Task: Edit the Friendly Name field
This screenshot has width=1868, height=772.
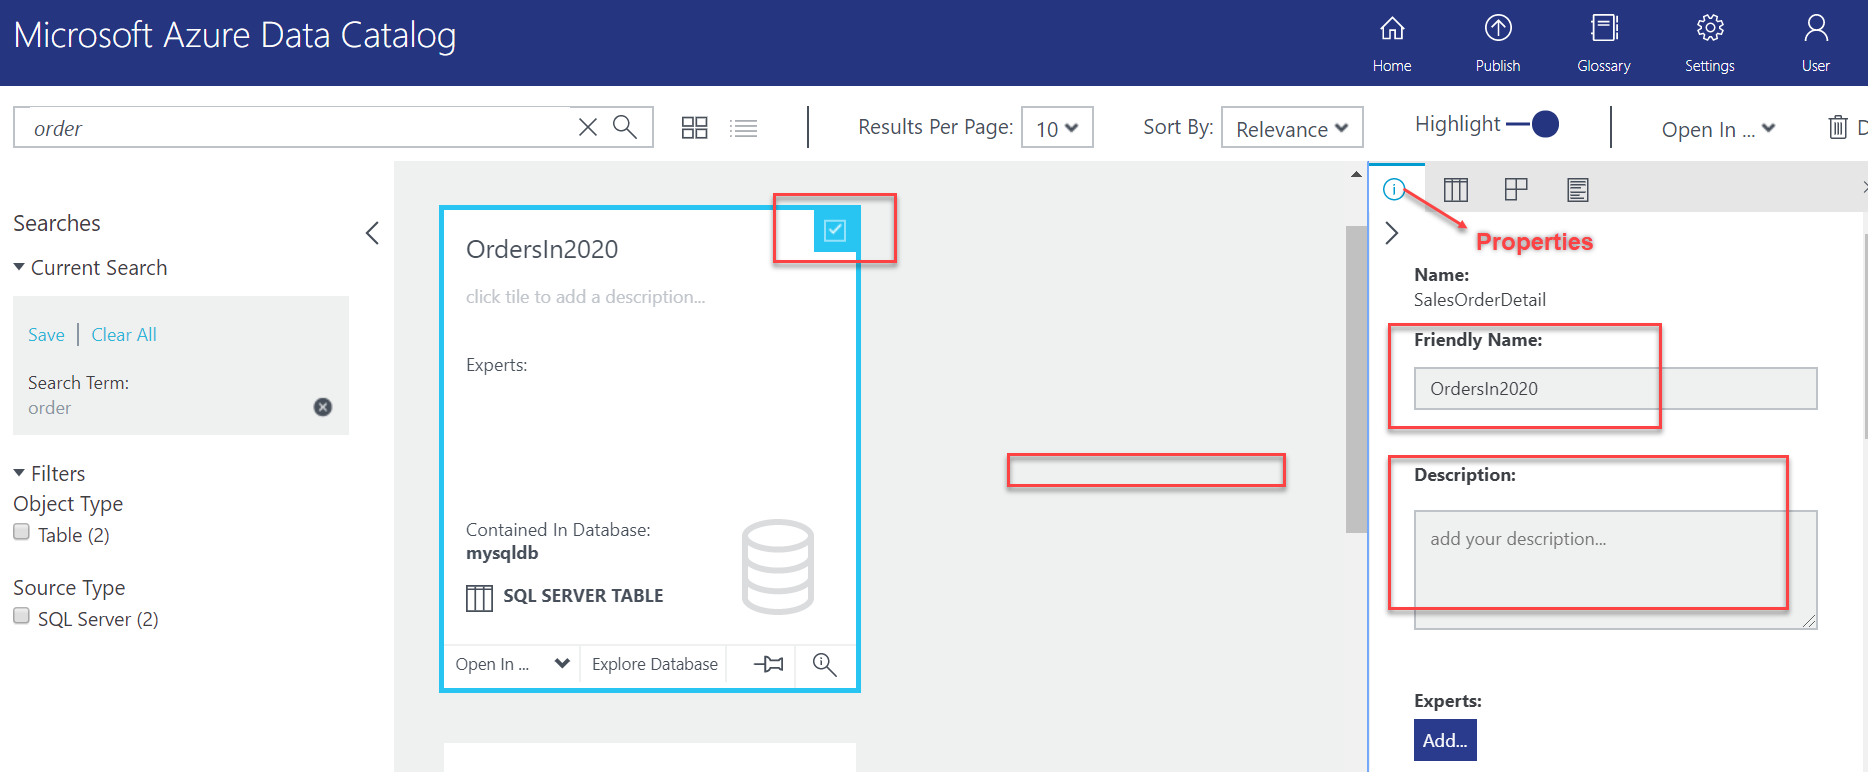Action: [1615, 388]
